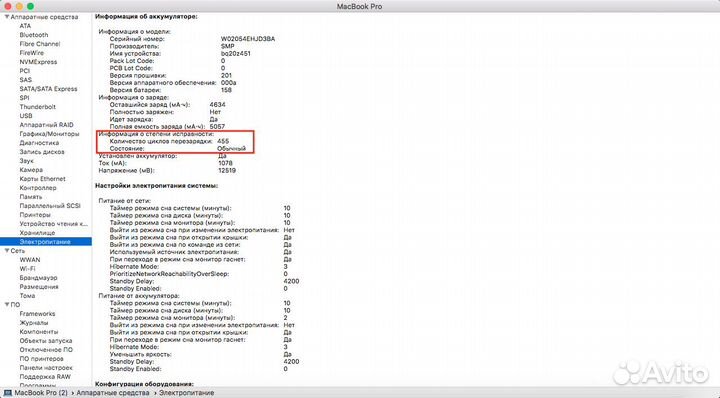Select Запись дисков item
The height and width of the screenshot is (398, 720).
tap(42, 151)
